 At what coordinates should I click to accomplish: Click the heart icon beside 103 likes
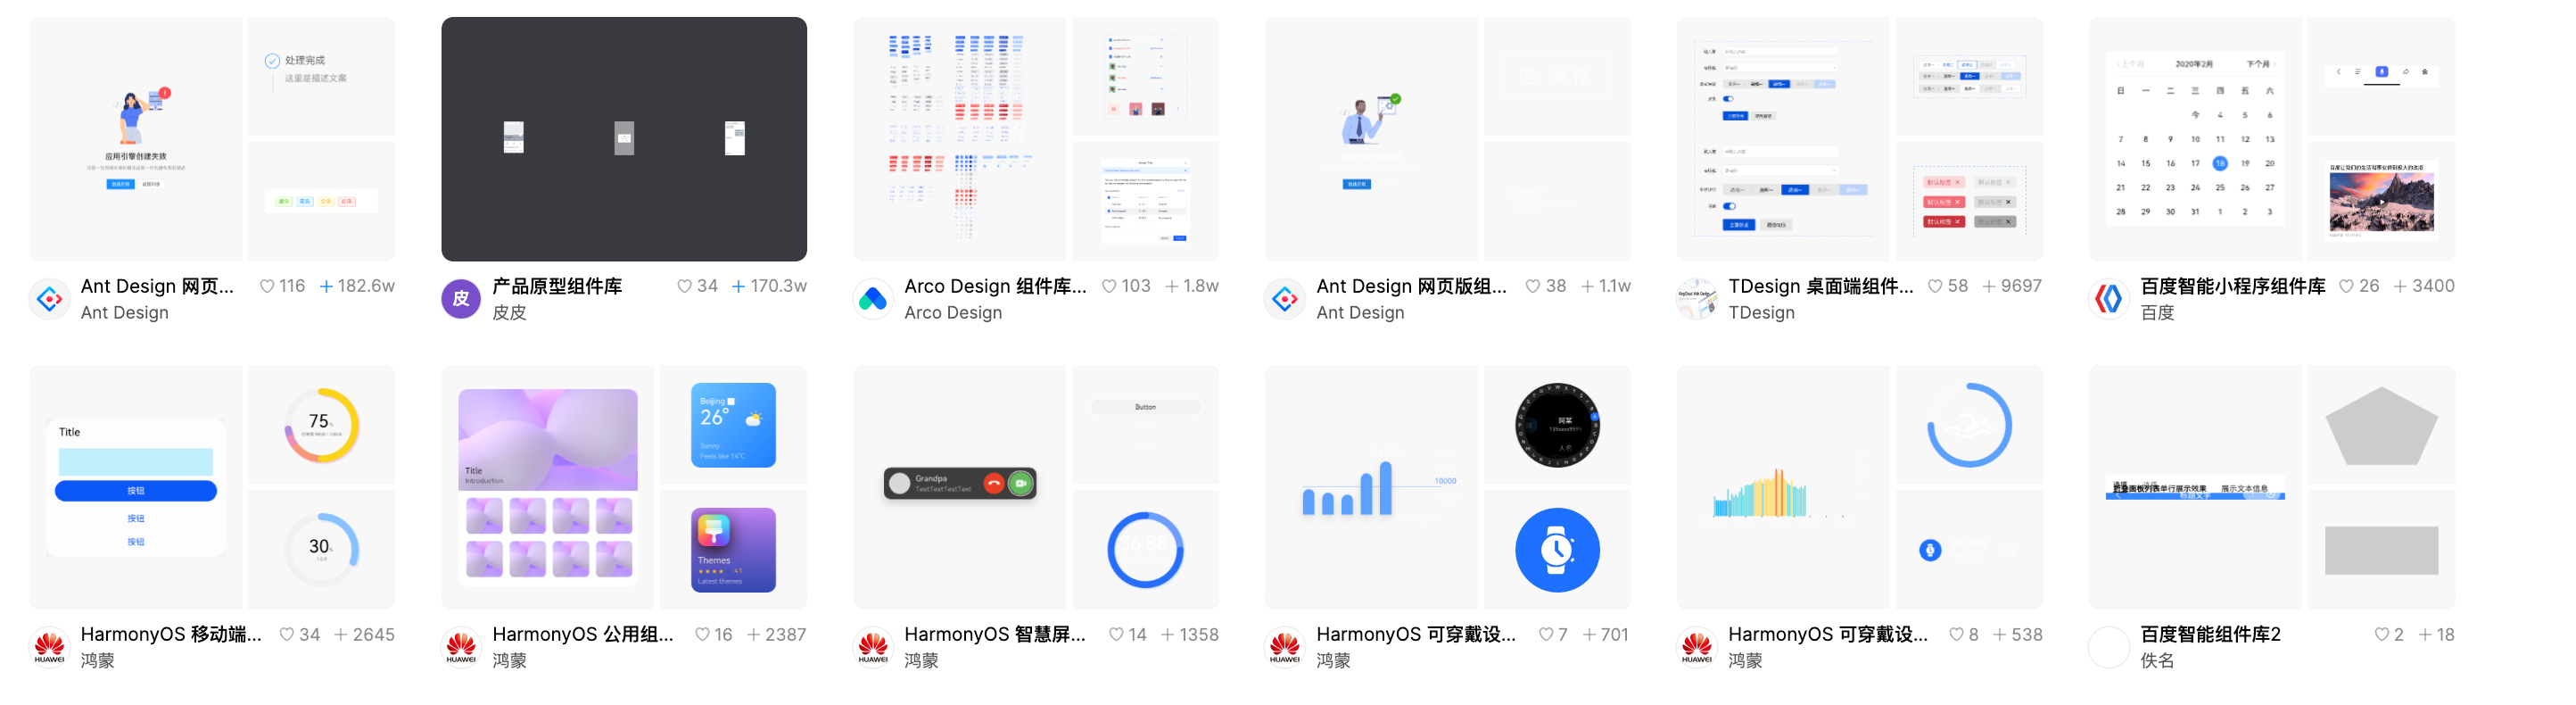[x=1109, y=286]
